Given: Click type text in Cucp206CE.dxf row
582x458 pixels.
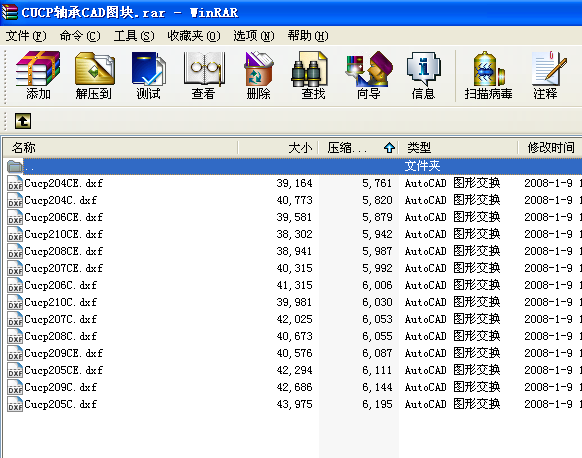Looking at the screenshot, I should pos(452,217).
